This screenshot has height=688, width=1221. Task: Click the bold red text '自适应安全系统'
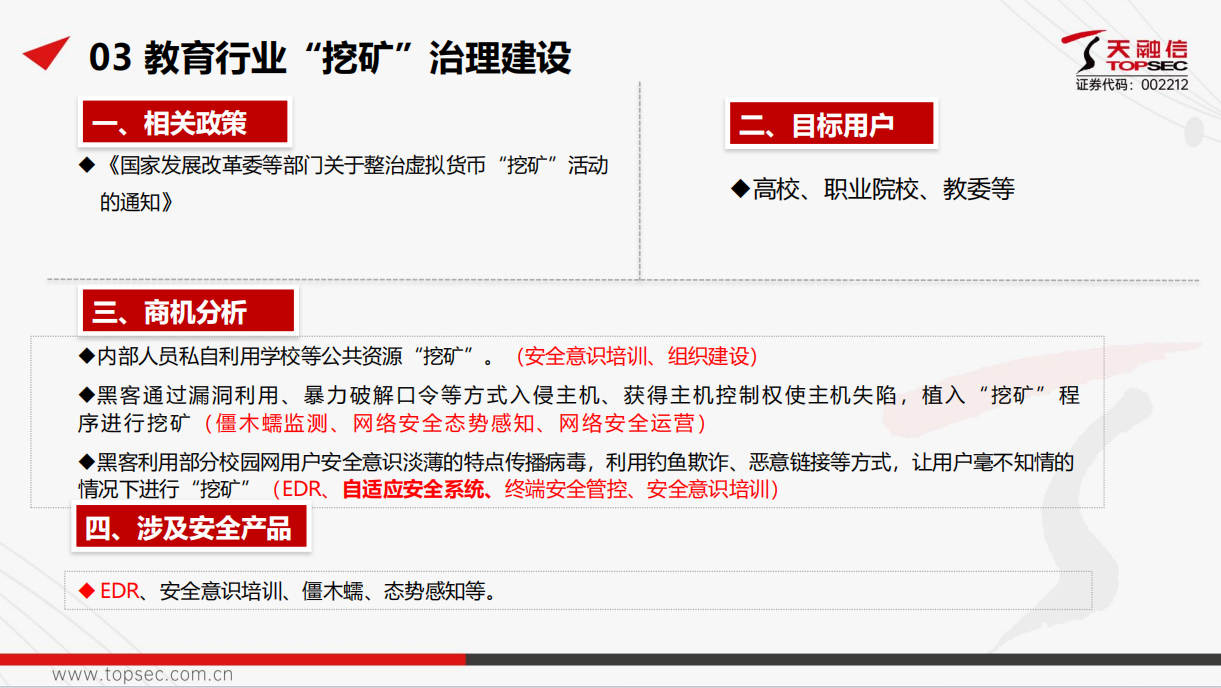point(414,490)
